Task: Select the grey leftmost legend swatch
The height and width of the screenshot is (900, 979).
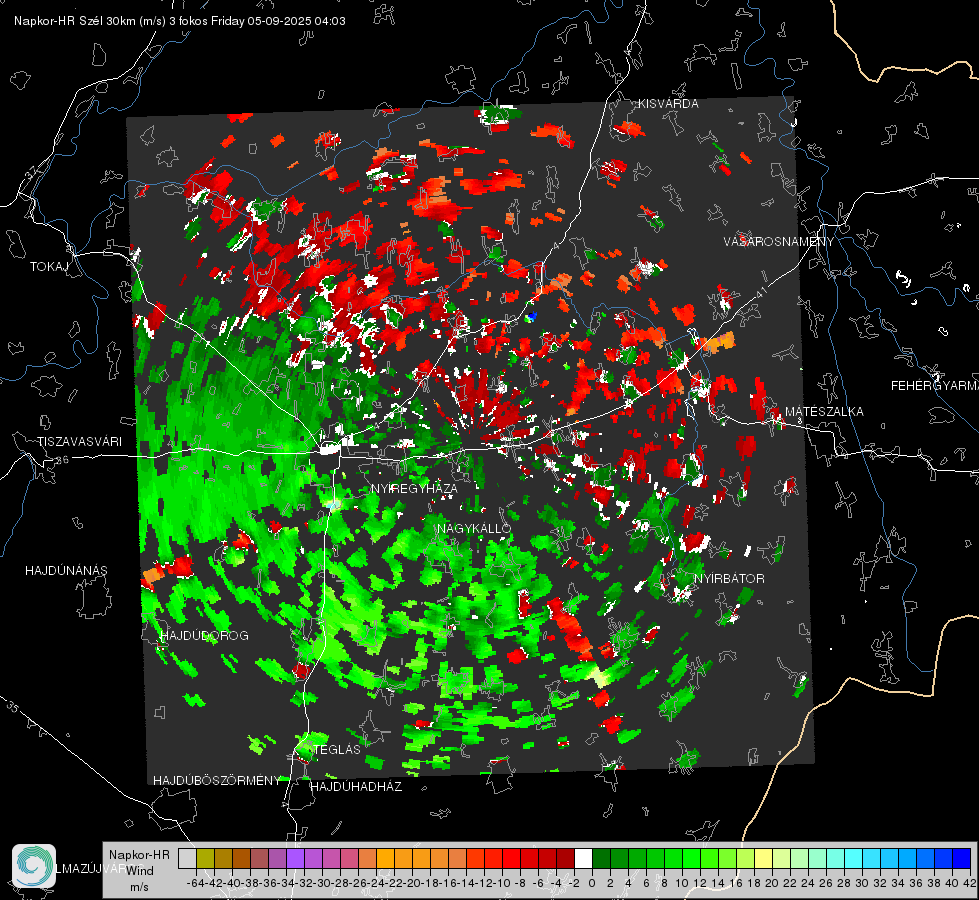Action: click(187, 858)
